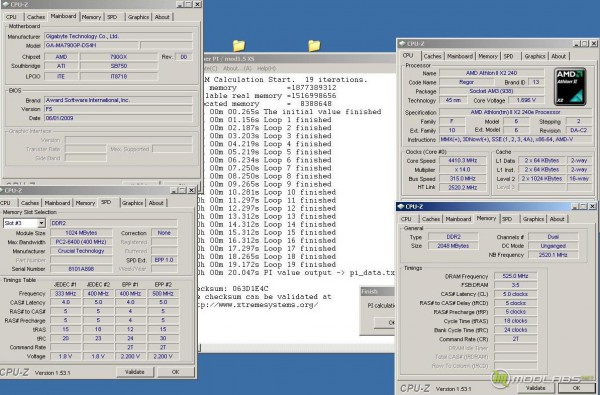The width and height of the screenshot is (600, 395).
Task: Click the x 14.0 multiplier value
Action: click(x=463, y=170)
